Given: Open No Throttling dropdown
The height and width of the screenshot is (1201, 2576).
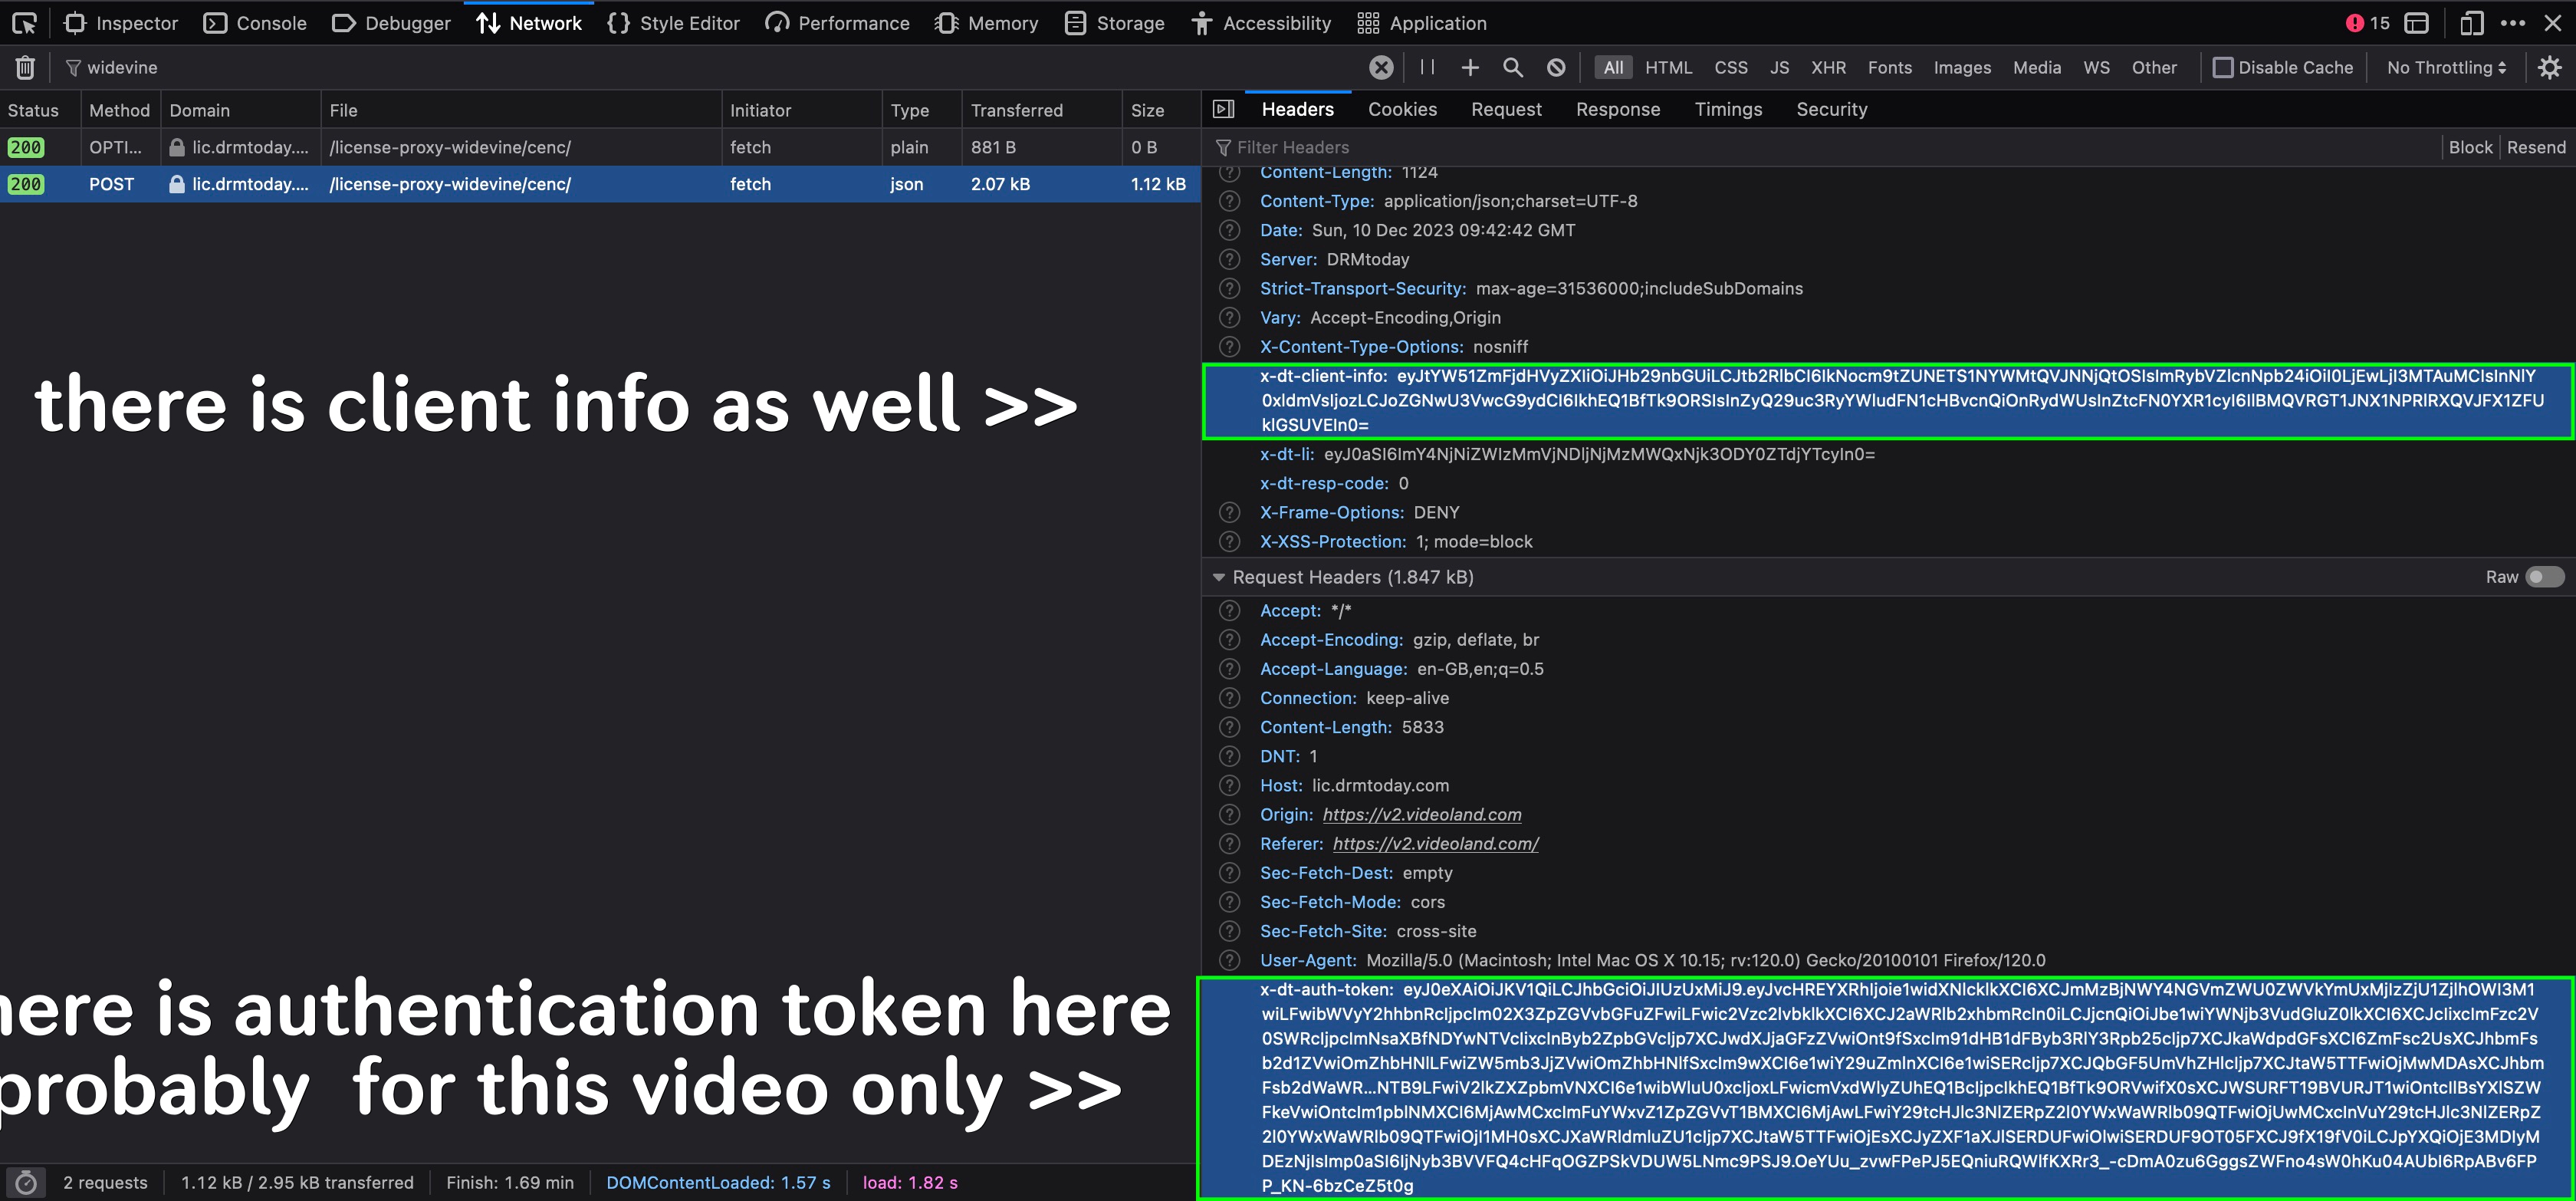Looking at the screenshot, I should pyautogui.click(x=2446, y=67).
